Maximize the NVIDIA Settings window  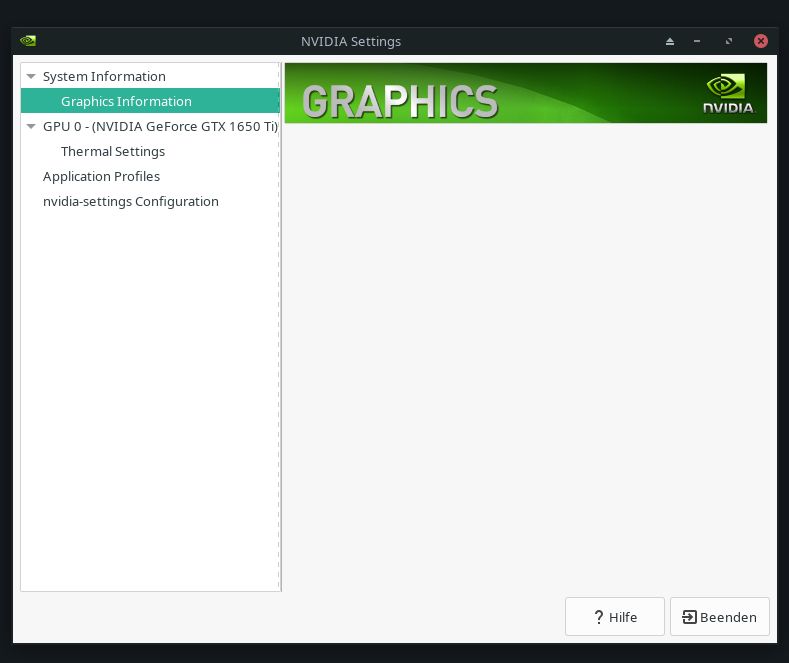point(729,41)
